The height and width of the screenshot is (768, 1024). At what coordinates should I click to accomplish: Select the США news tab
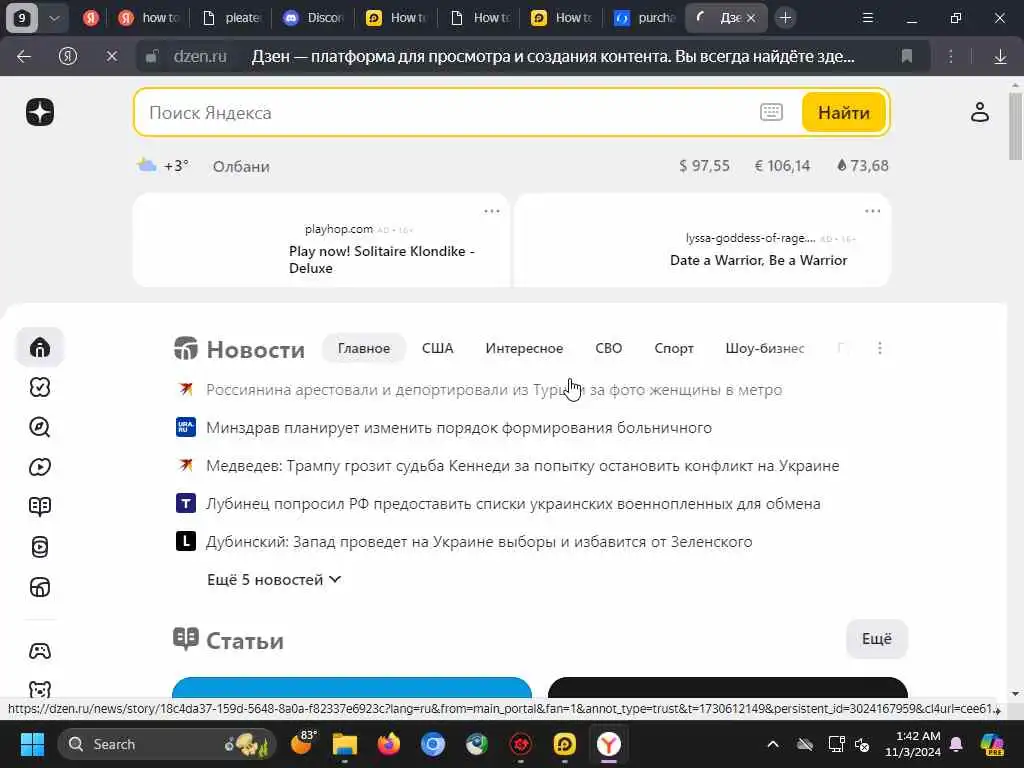pyautogui.click(x=438, y=348)
